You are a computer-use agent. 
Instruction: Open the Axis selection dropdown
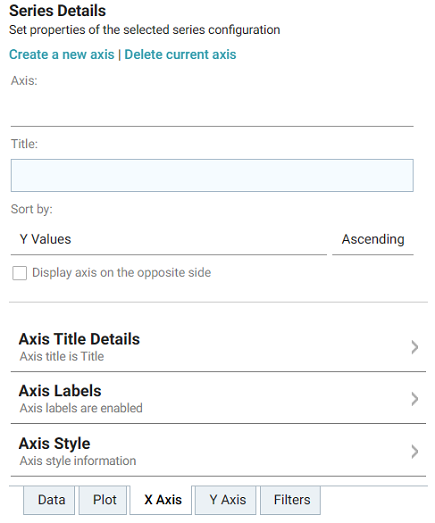point(212,110)
